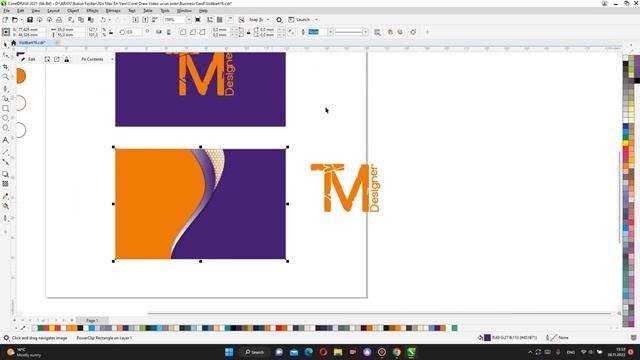This screenshot has height=360, width=640.
Task: Select the chamfered corner option
Action: pos(202,32)
